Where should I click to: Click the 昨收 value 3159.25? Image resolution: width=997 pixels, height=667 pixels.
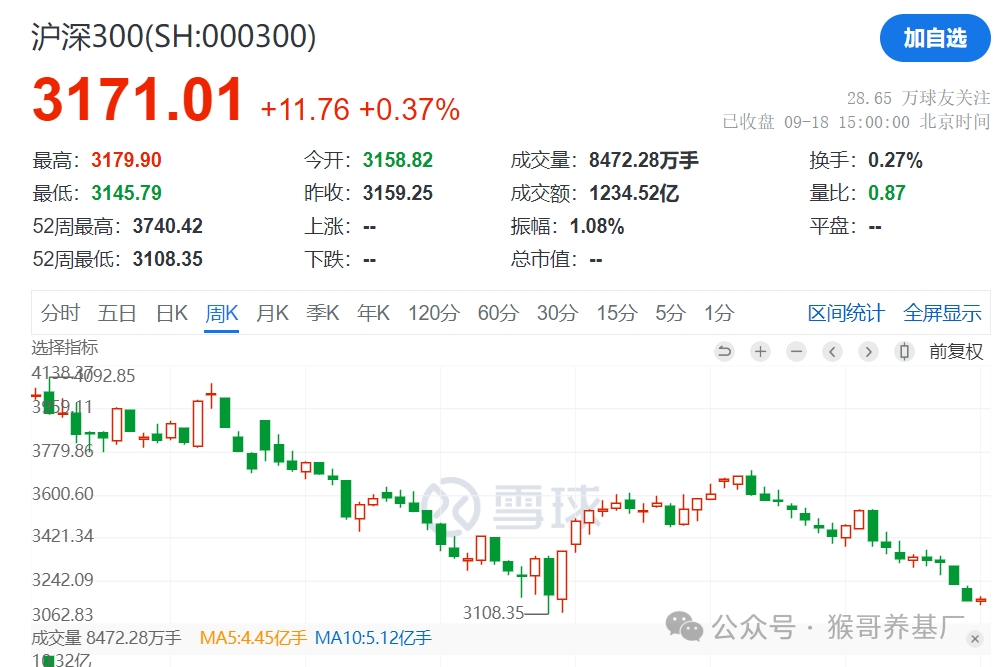(397, 193)
